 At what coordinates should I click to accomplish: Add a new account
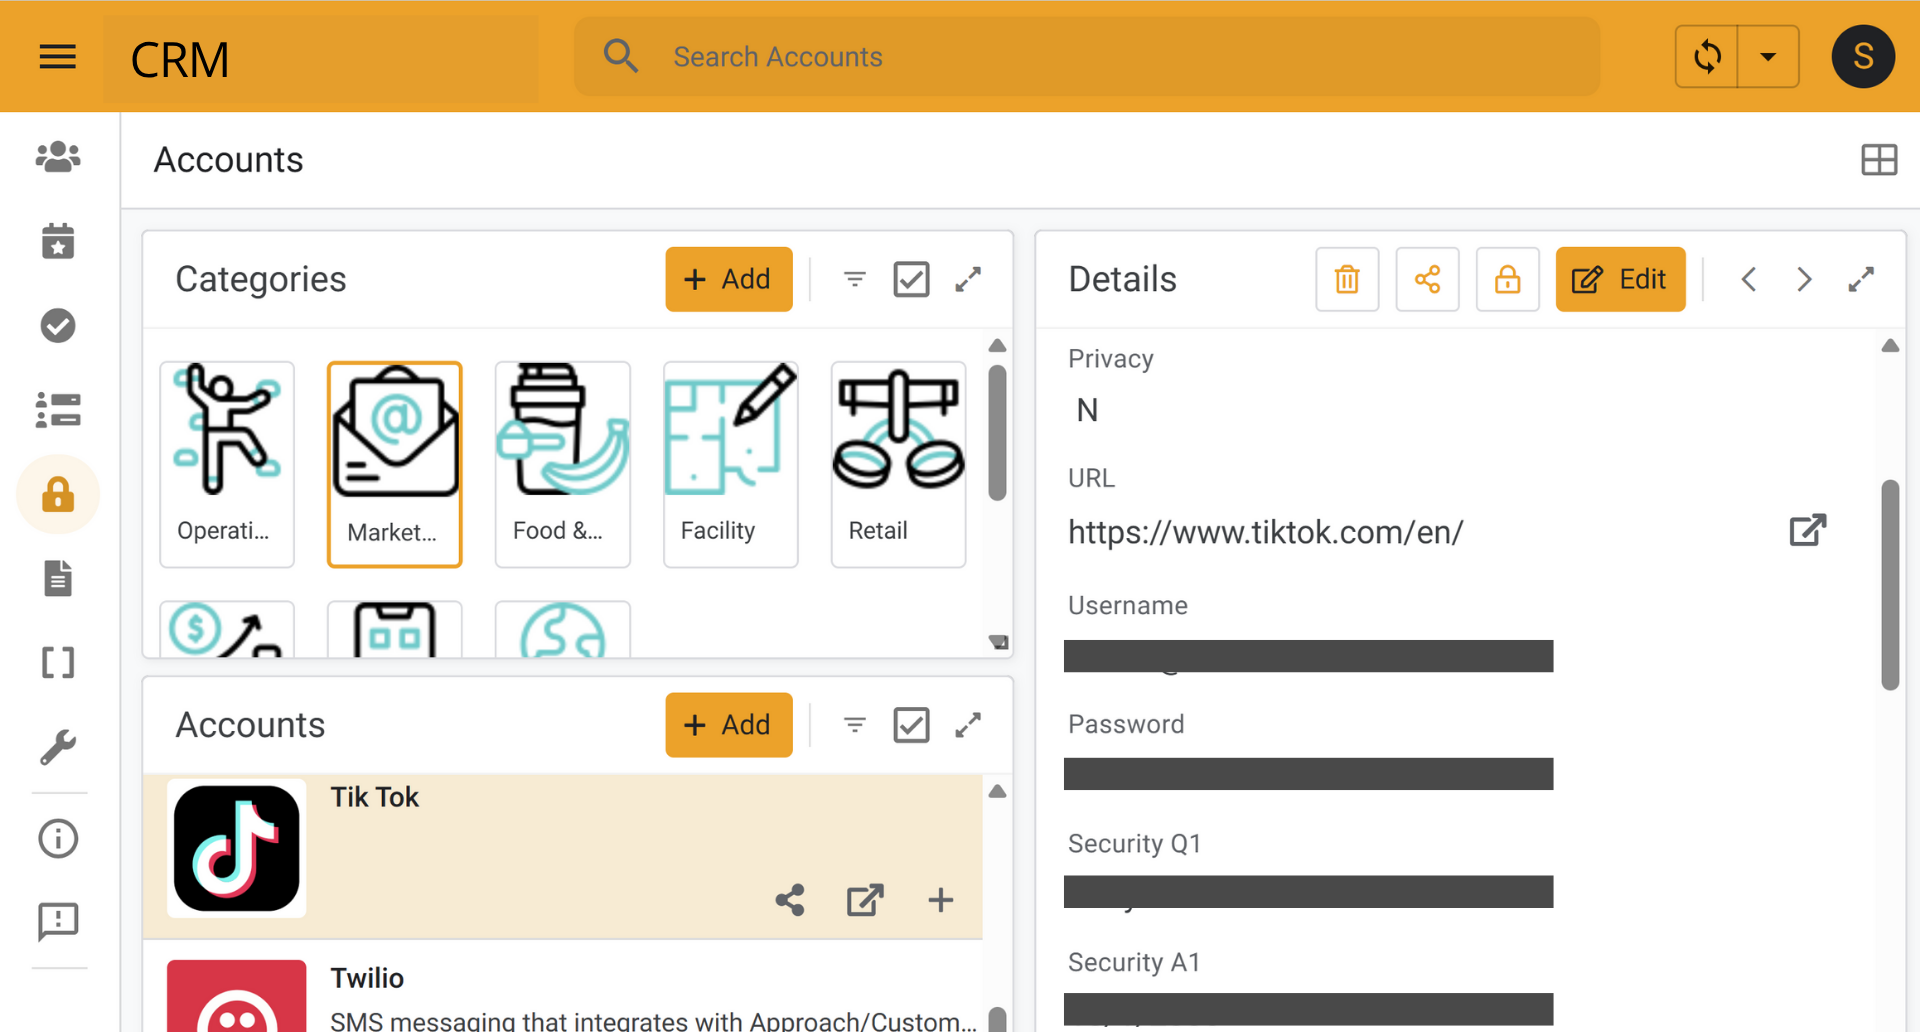(x=729, y=725)
